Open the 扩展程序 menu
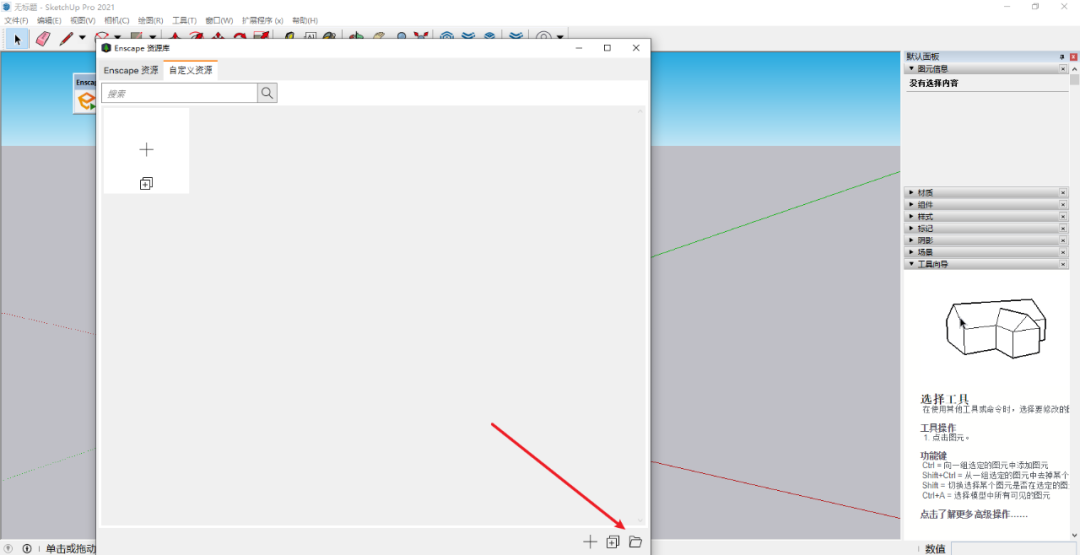The width and height of the screenshot is (1080, 555). [262, 20]
